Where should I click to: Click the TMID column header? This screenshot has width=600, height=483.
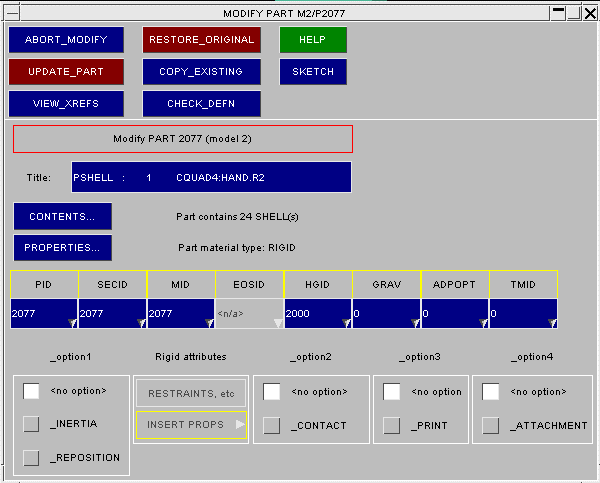[x=523, y=284]
